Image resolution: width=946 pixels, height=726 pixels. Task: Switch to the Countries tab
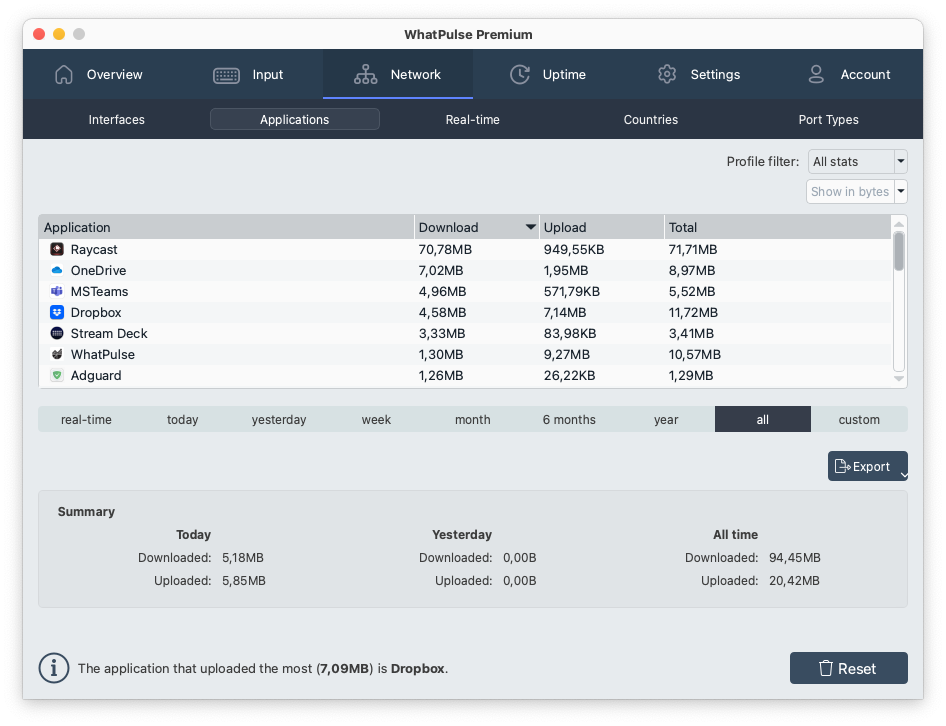[x=650, y=119]
